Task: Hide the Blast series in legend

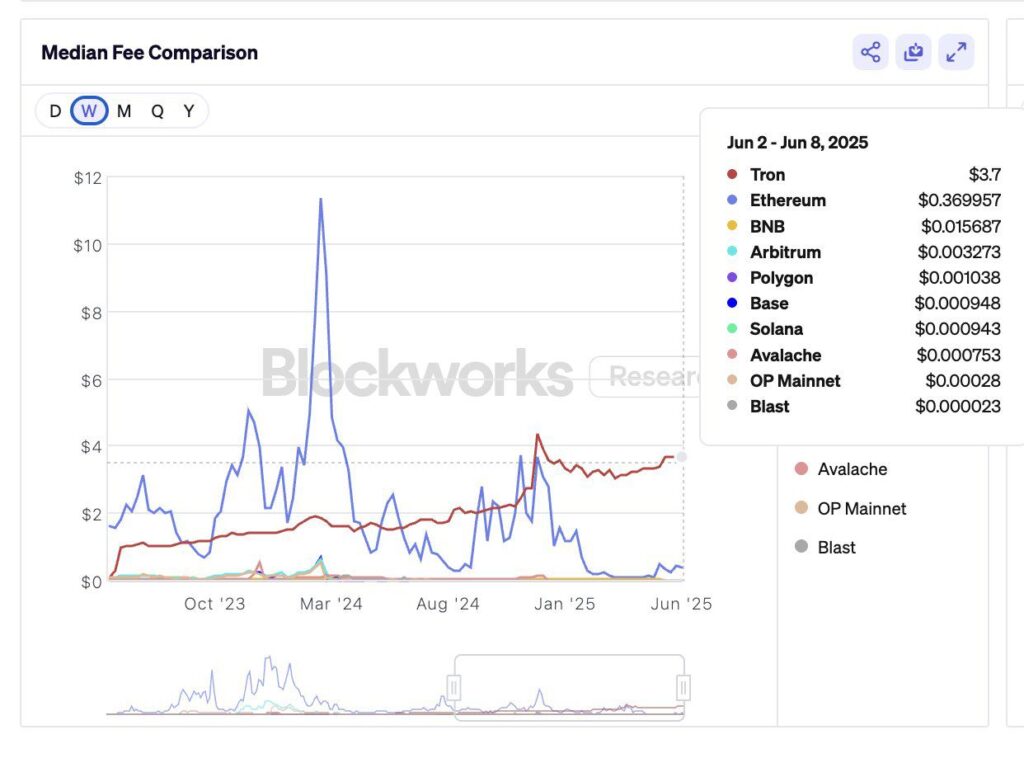Action: pos(836,547)
